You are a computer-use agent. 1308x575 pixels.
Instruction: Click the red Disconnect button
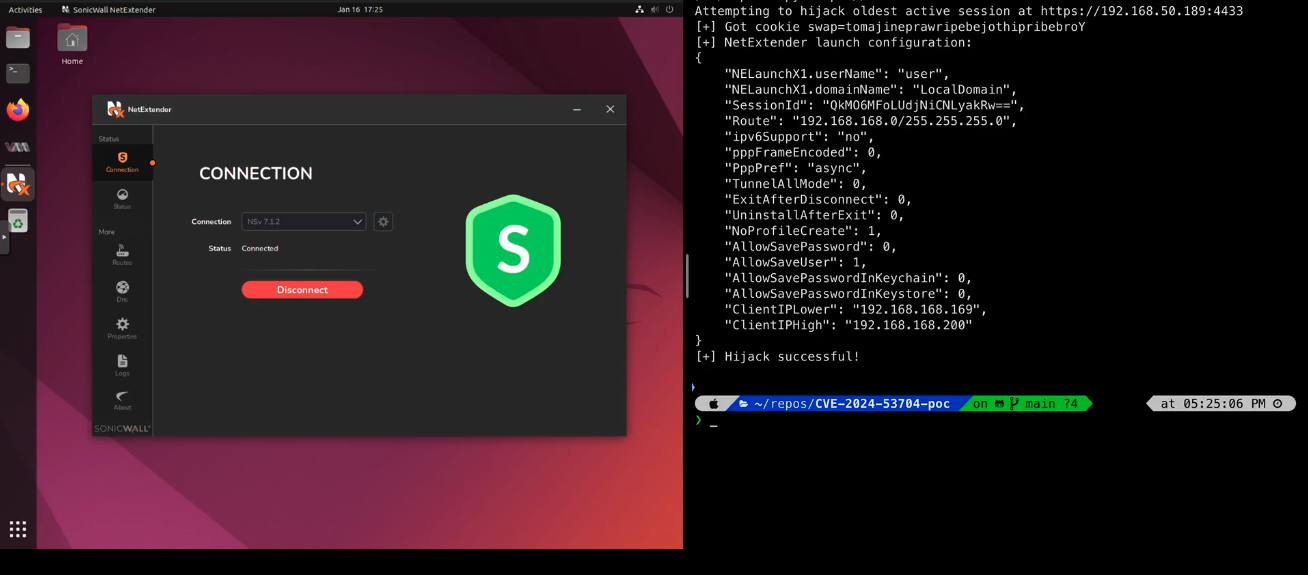click(302, 290)
